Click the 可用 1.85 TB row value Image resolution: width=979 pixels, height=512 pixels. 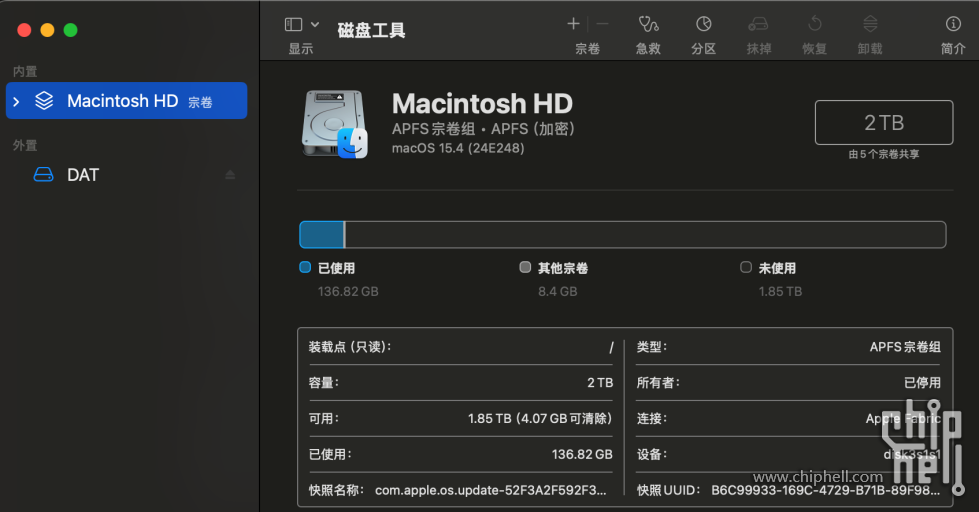540,418
